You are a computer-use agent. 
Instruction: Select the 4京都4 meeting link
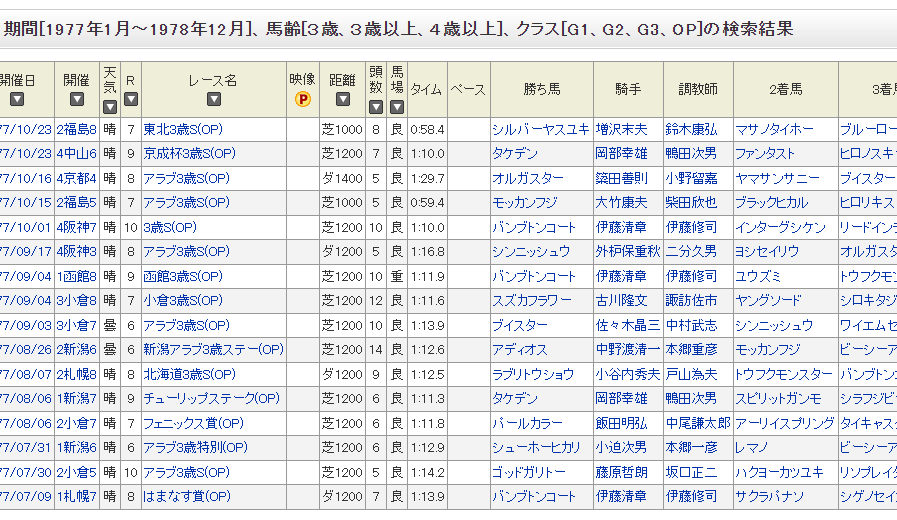coord(77,178)
